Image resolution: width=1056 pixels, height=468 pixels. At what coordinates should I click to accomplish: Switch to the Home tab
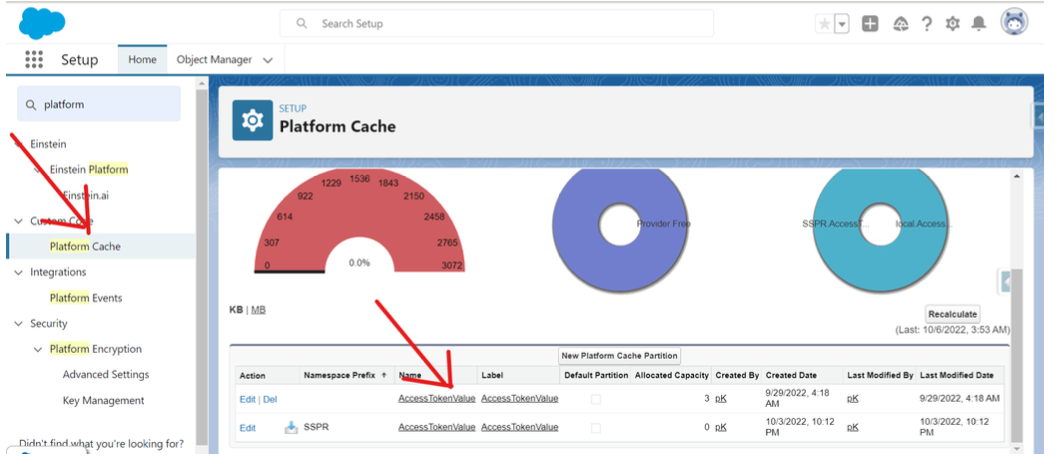click(x=142, y=60)
